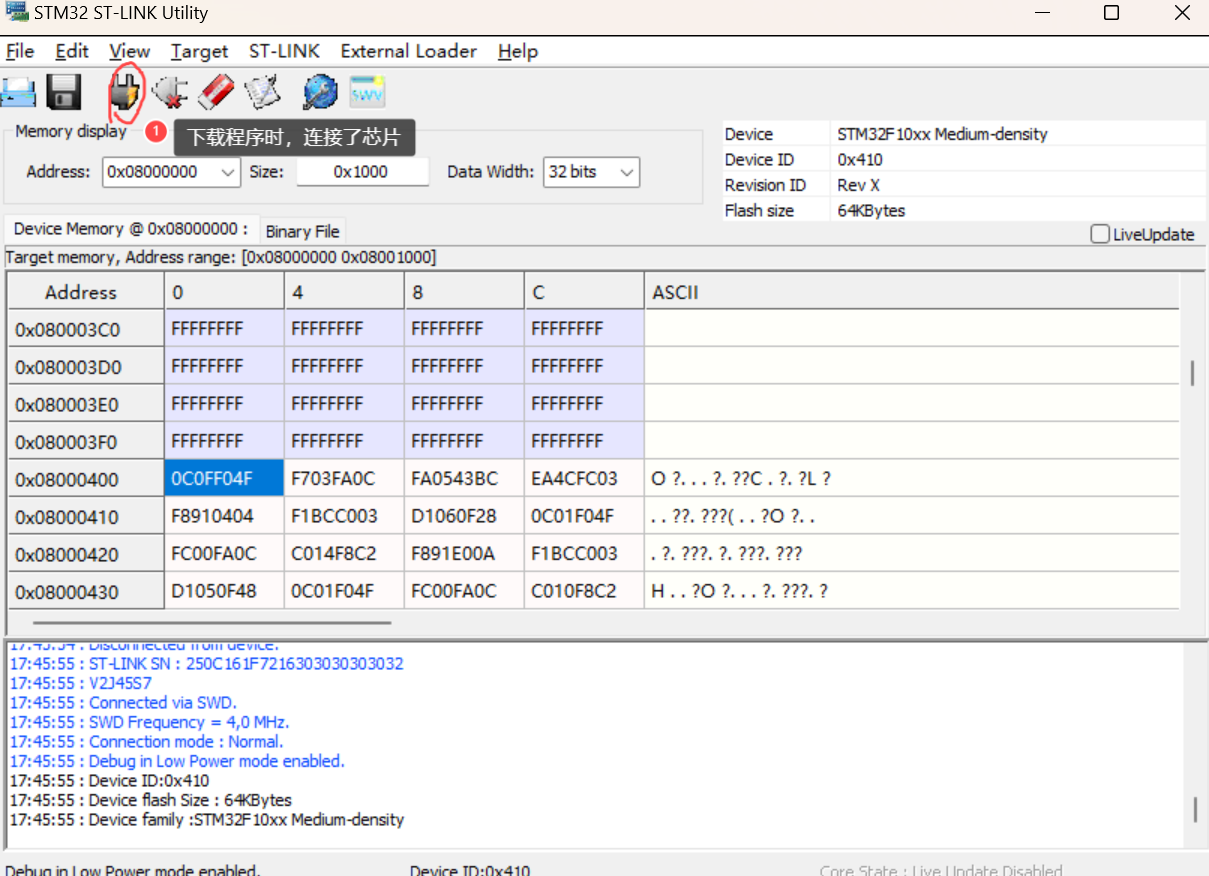Select memory cell D1060F28
The image size is (1209, 876).
(x=464, y=517)
